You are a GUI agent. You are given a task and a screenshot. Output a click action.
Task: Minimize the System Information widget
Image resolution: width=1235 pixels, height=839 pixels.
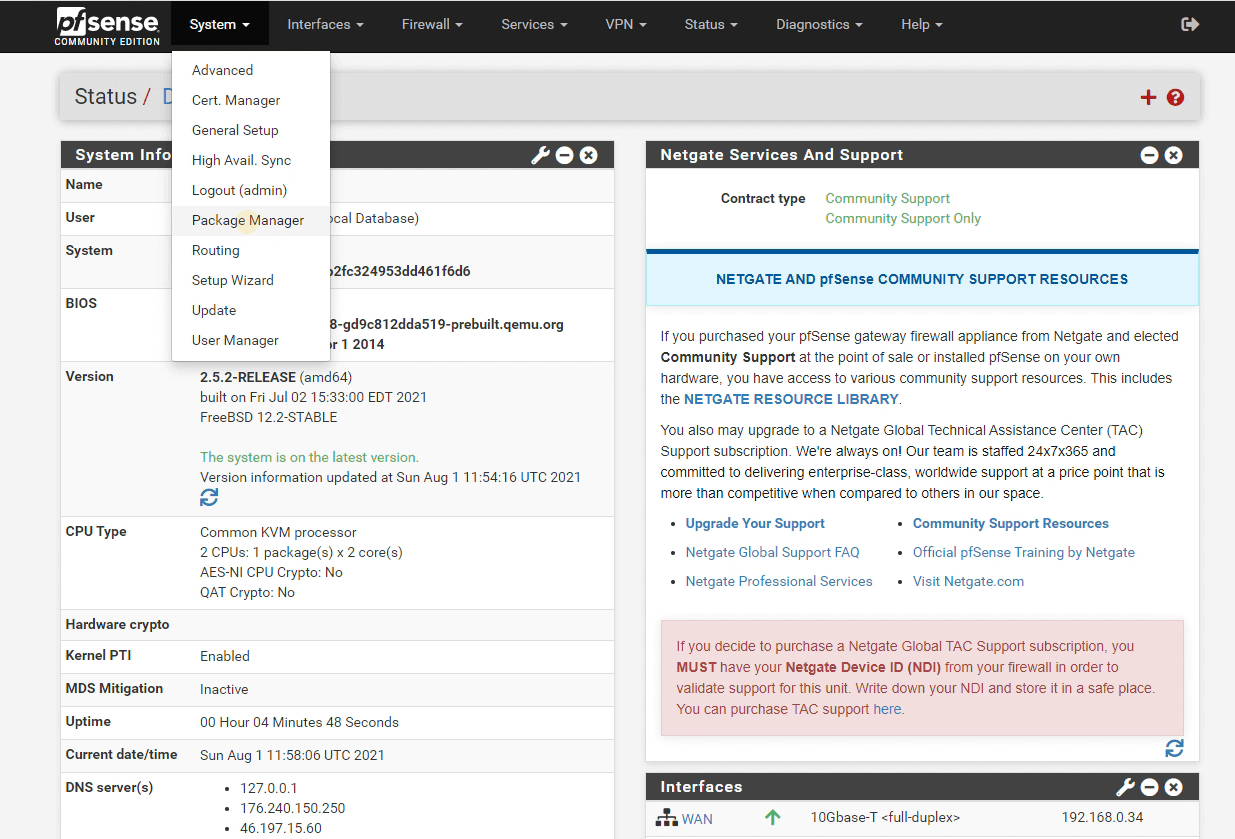[565, 155]
